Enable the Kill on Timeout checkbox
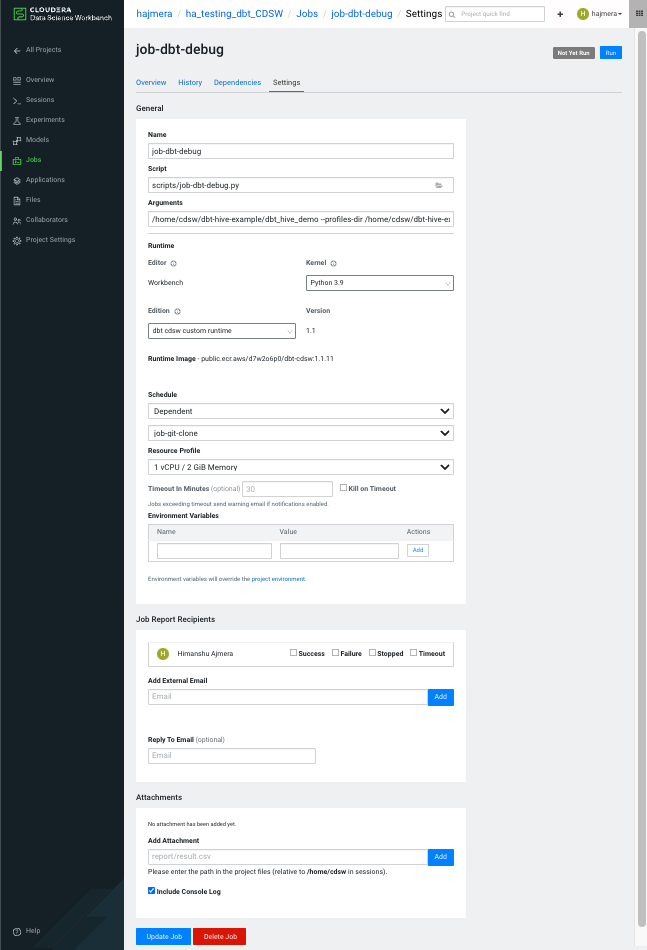 343,488
